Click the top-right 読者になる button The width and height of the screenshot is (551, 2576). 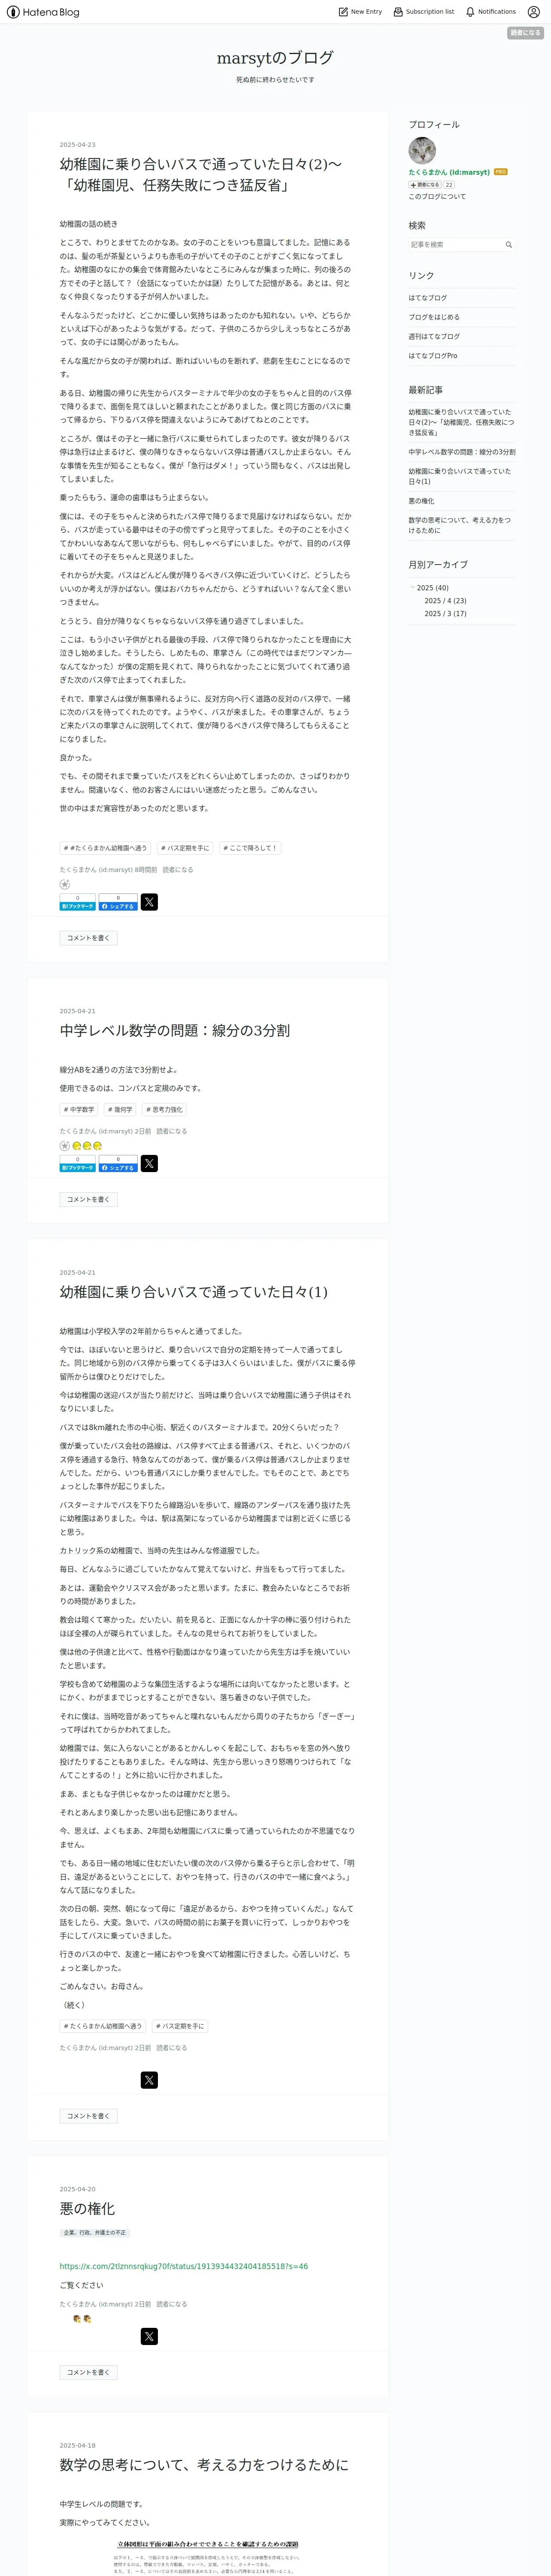[525, 33]
